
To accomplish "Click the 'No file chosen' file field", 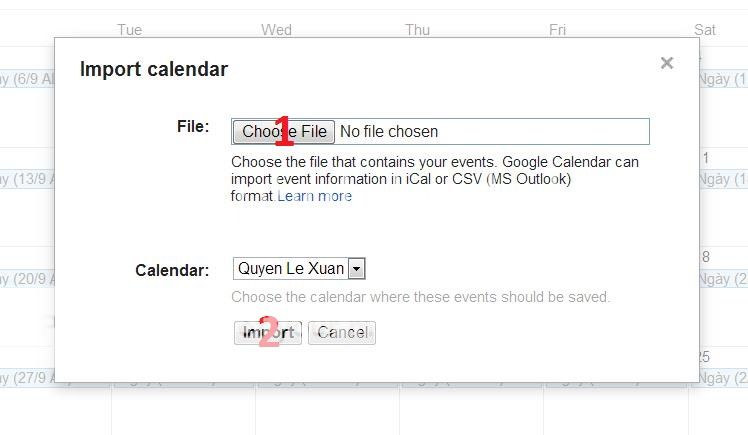I will coord(389,131).
